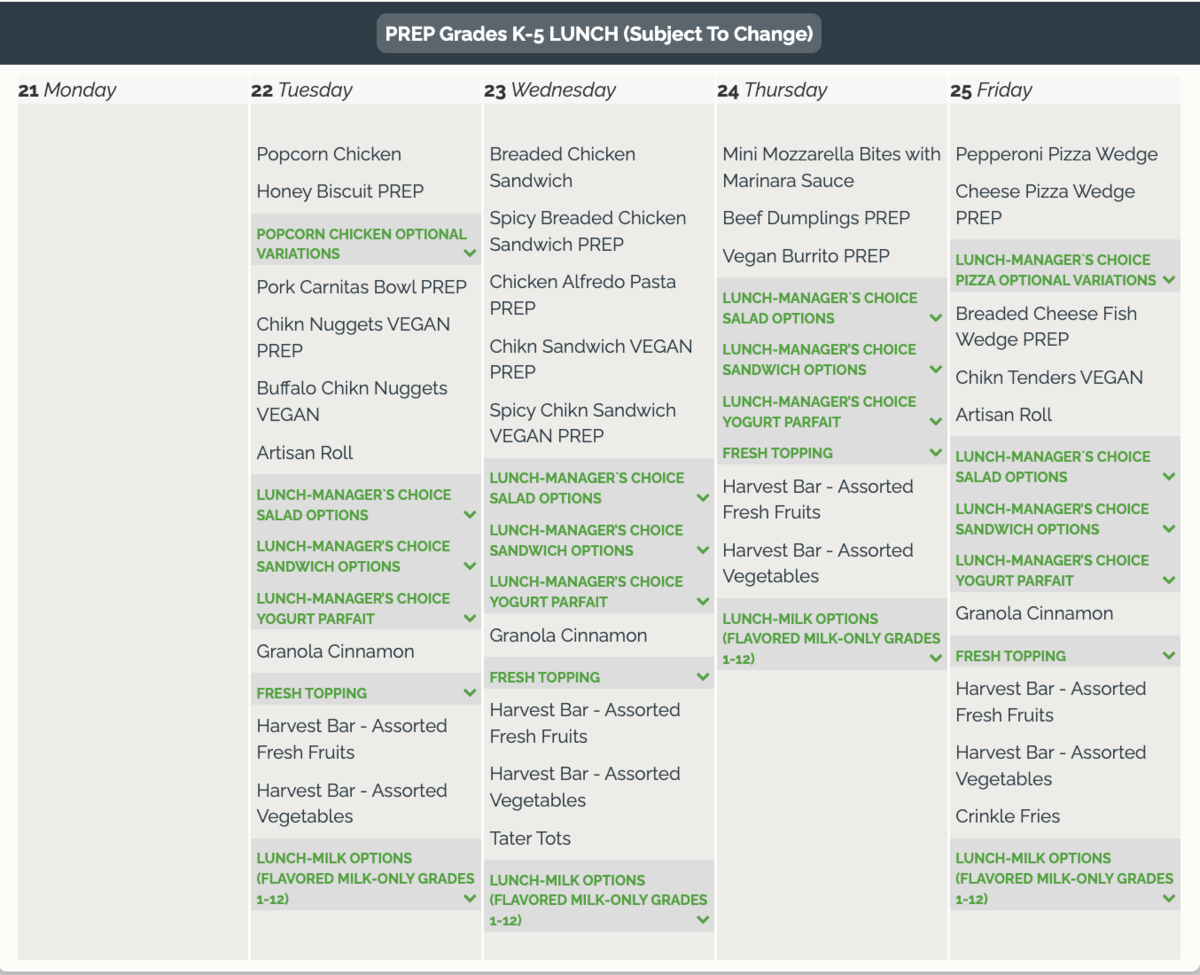This screenshot has width=1200, height=975.
Task: Select Mini Mozzarella Bites with Marinara Sauce
Action: tap(831, 167)
